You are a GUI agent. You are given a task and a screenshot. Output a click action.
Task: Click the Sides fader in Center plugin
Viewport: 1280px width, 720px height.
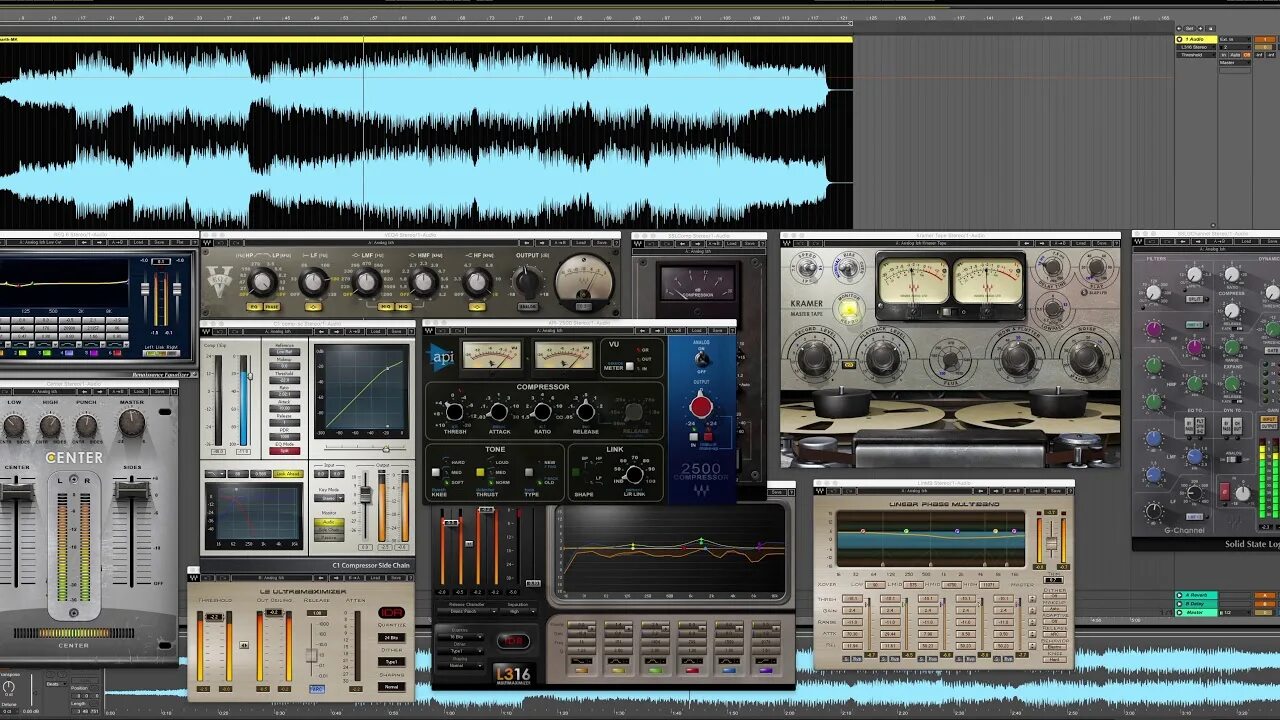[130, 488]
